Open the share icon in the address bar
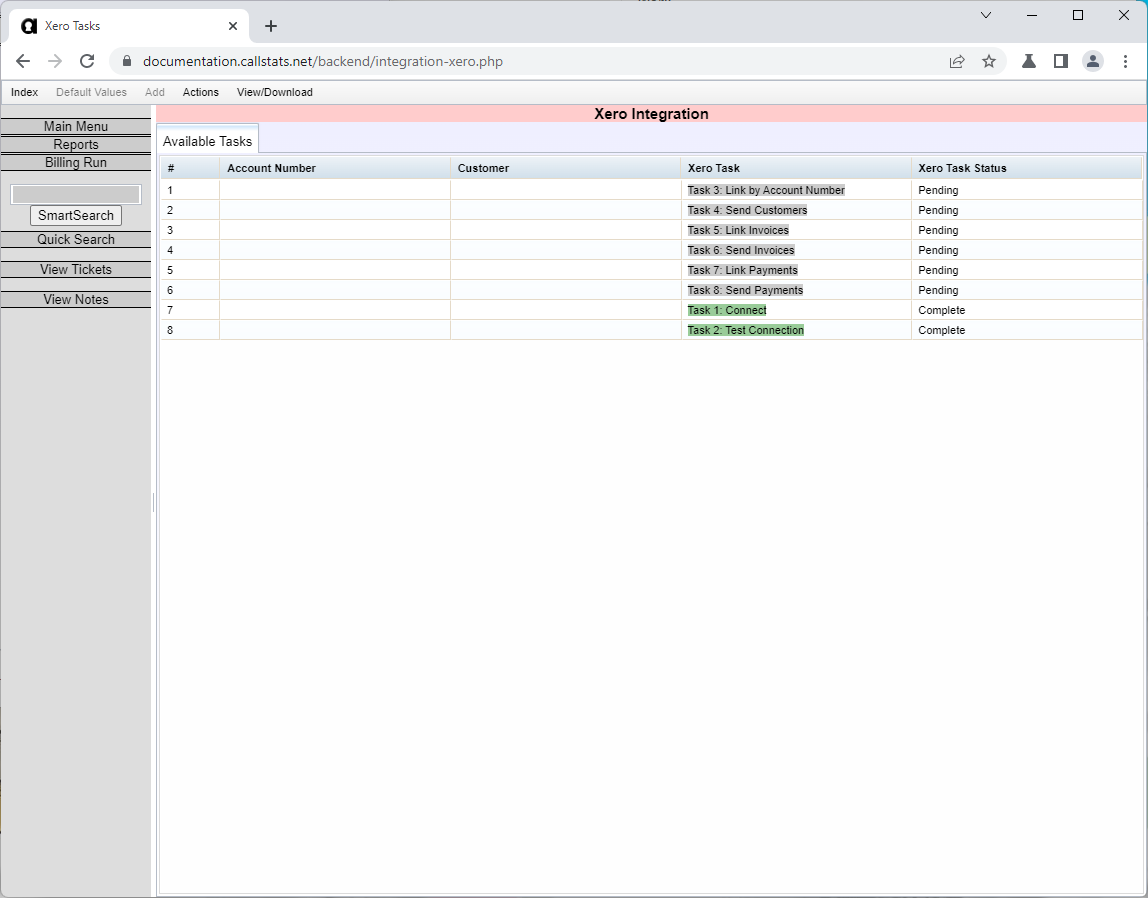1148x898 pixels. pyautogui.click(x=957, y=61)
